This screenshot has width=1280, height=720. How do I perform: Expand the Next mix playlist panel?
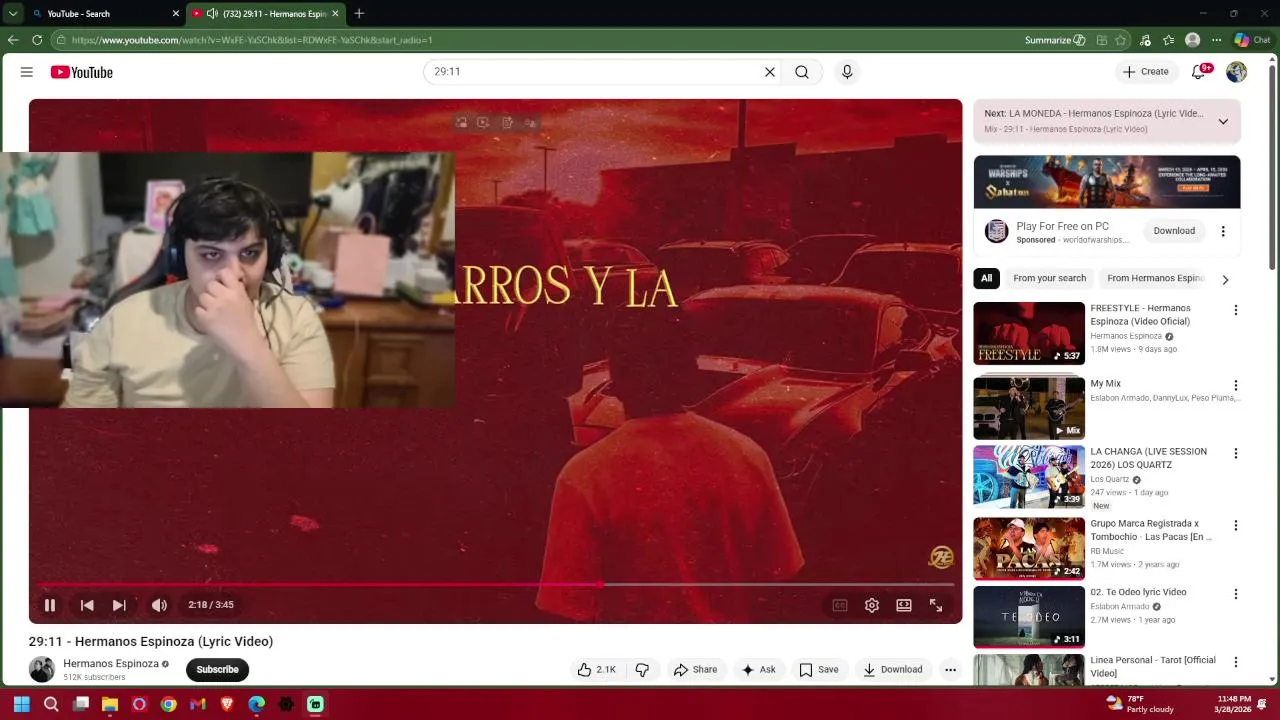point(1223,121)
